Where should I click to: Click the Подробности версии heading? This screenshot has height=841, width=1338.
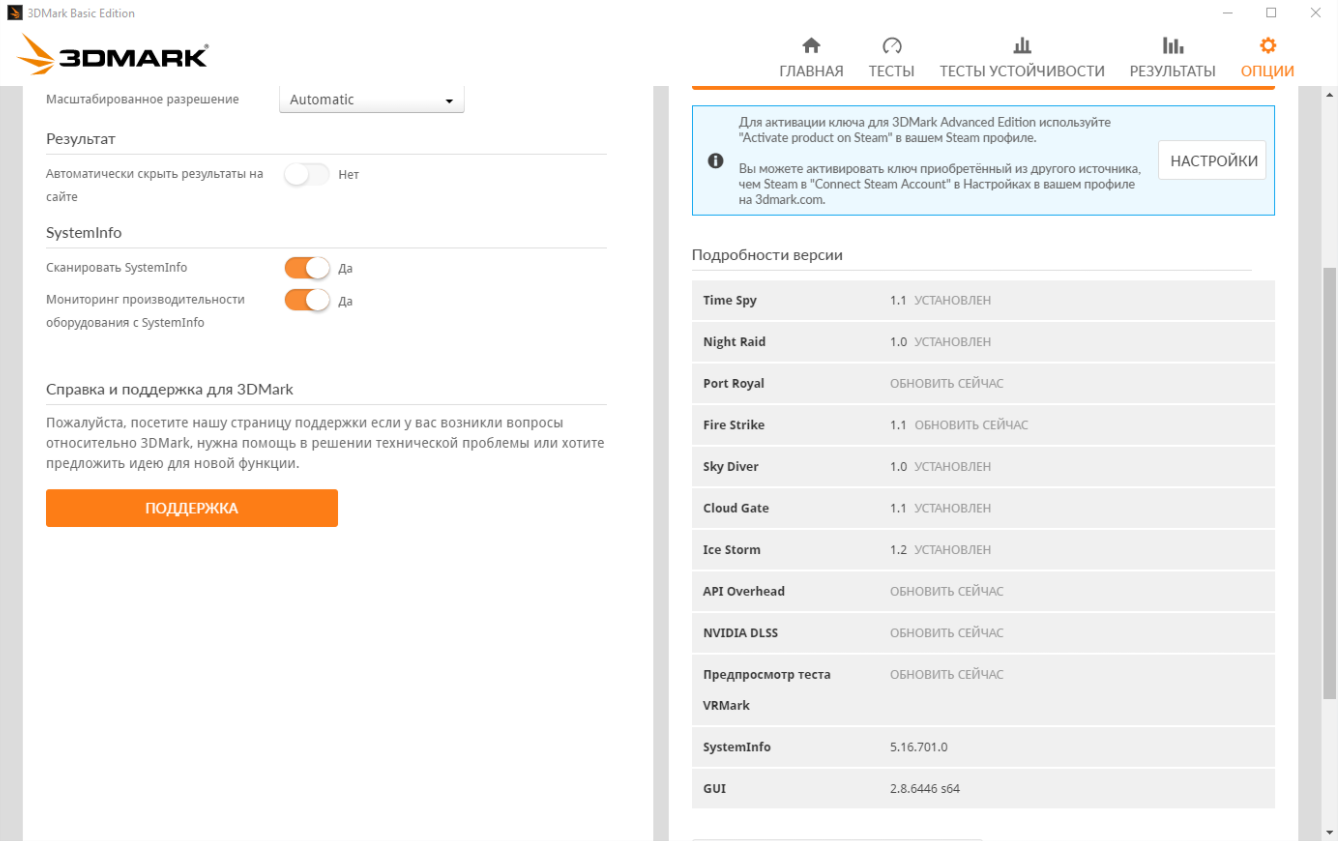click(x=767, y=255)
